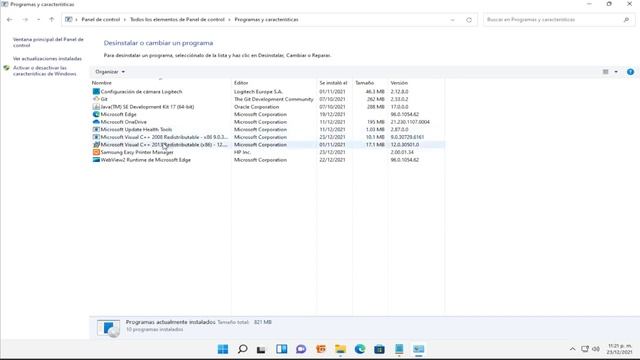
Task: Select the Samsung Easy Printer Manager icon
Action: tap(96, 152)
